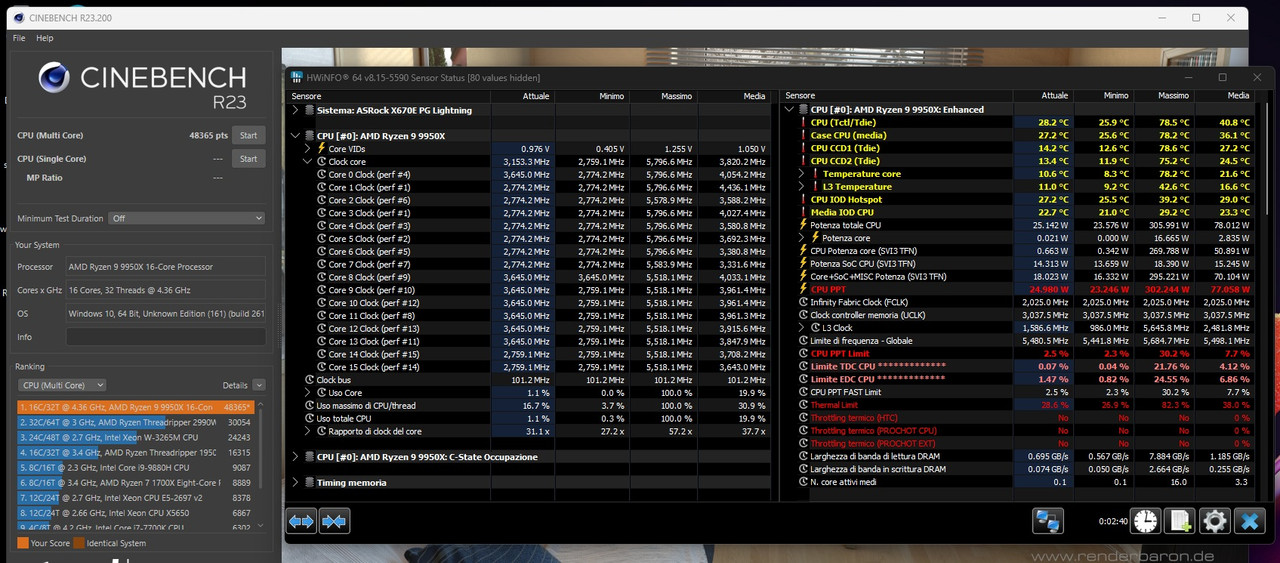The width and height of the screenshot is (1280, 563).
Task: Expand the L3 Temperature row
Action: pos(802,186)
